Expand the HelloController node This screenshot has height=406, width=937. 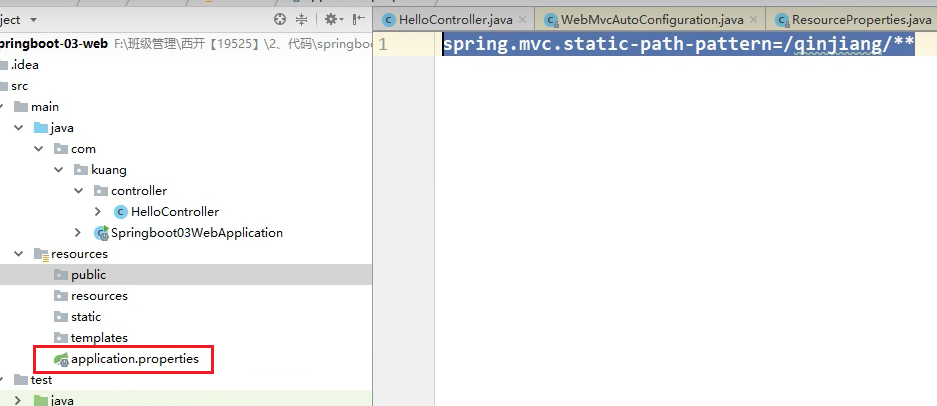tap(97, 212)
